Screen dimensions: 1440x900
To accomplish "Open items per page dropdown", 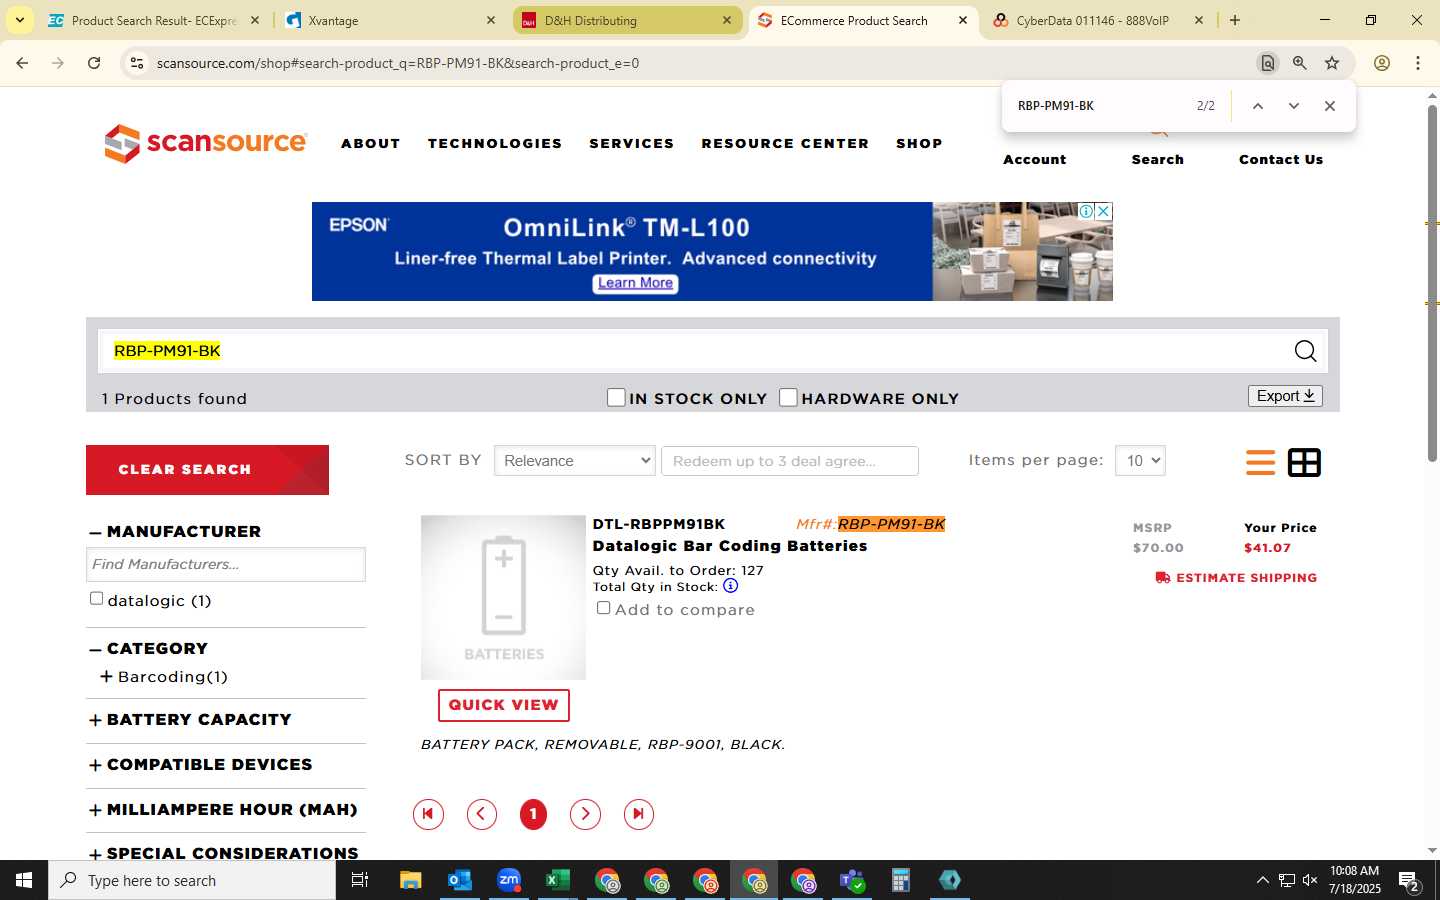I will tap(1140, 461).
